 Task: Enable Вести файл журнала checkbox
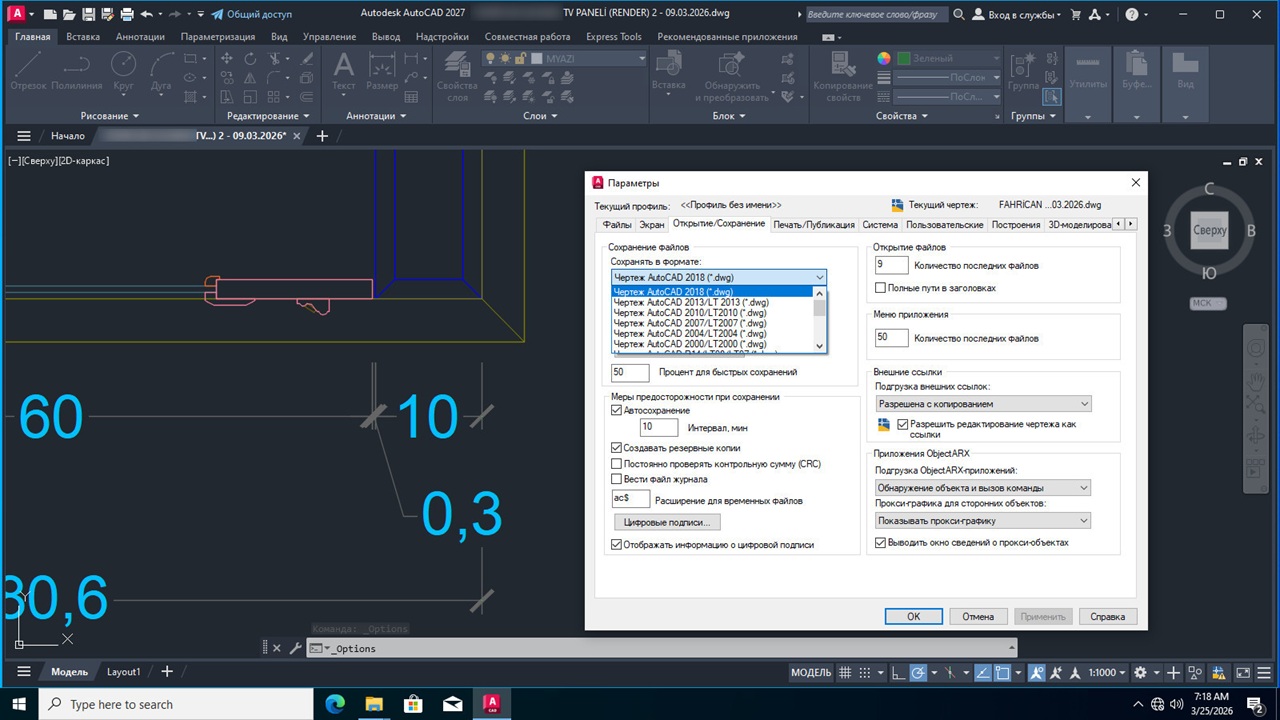617,479
